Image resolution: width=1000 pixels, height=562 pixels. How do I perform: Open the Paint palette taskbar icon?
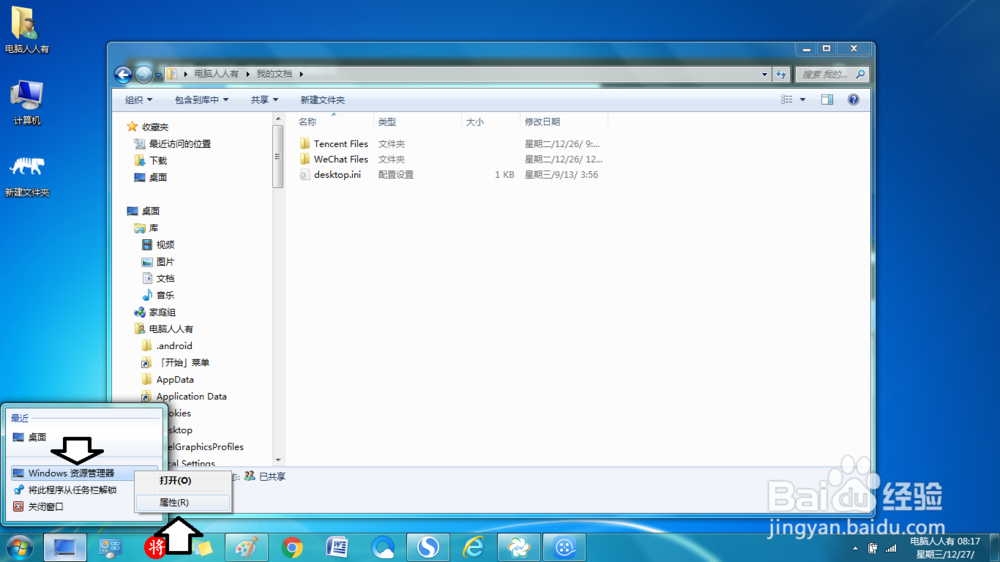(247, 547)
